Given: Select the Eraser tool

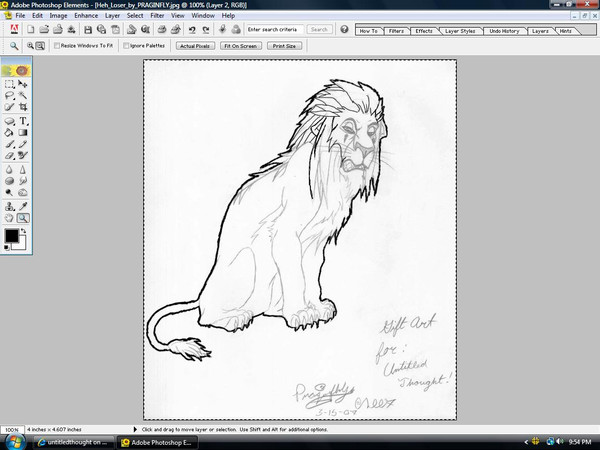Looking at the screenshot, I should pos(10,156).
